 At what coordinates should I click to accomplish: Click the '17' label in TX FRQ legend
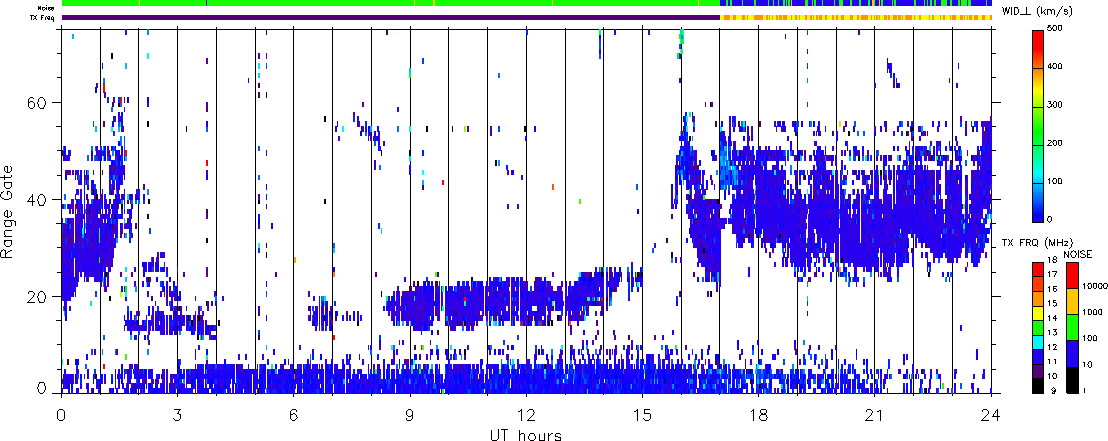click(x=1051, y=274)
